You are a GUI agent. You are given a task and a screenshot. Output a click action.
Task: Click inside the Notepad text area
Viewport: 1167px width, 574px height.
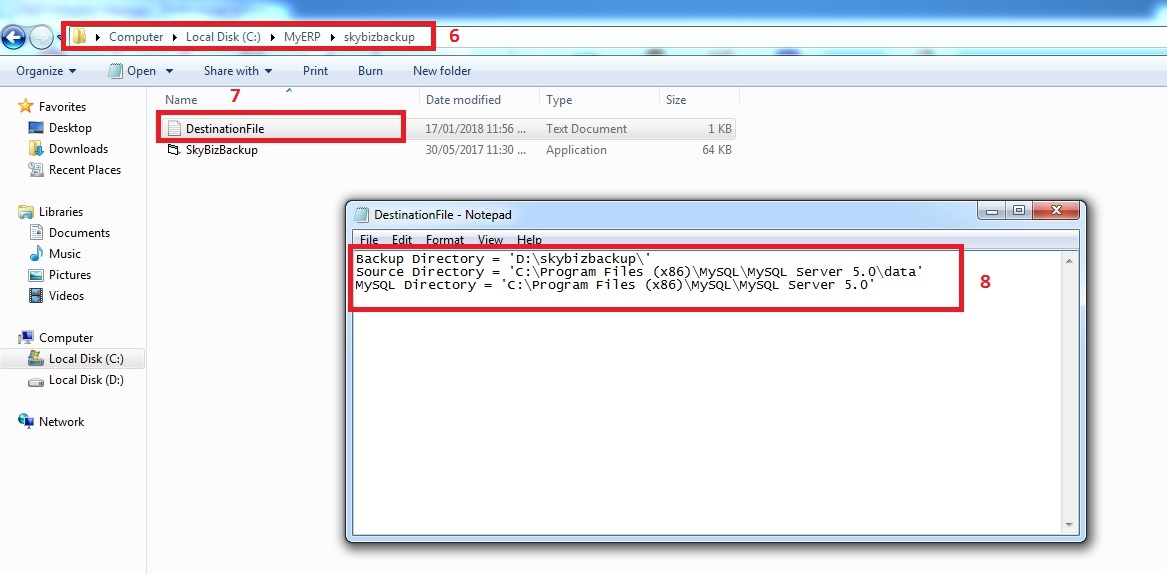700,420
